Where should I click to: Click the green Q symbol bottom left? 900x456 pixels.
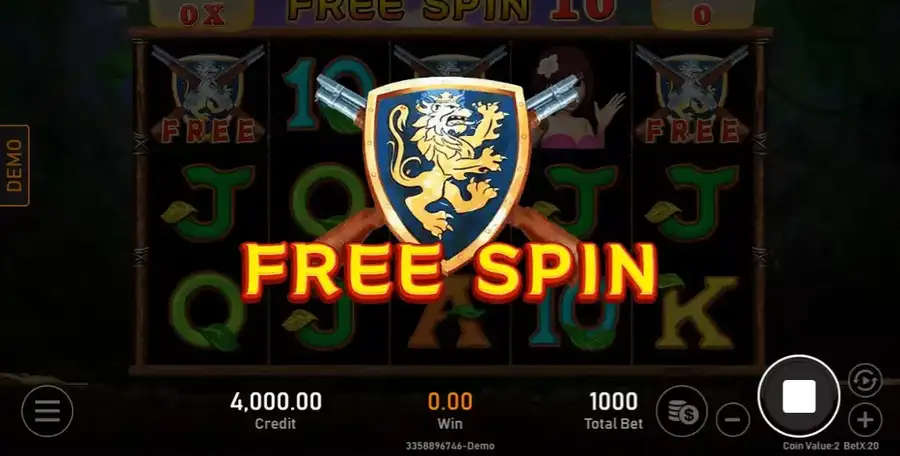pyautogui.click(x=207, y=310)
